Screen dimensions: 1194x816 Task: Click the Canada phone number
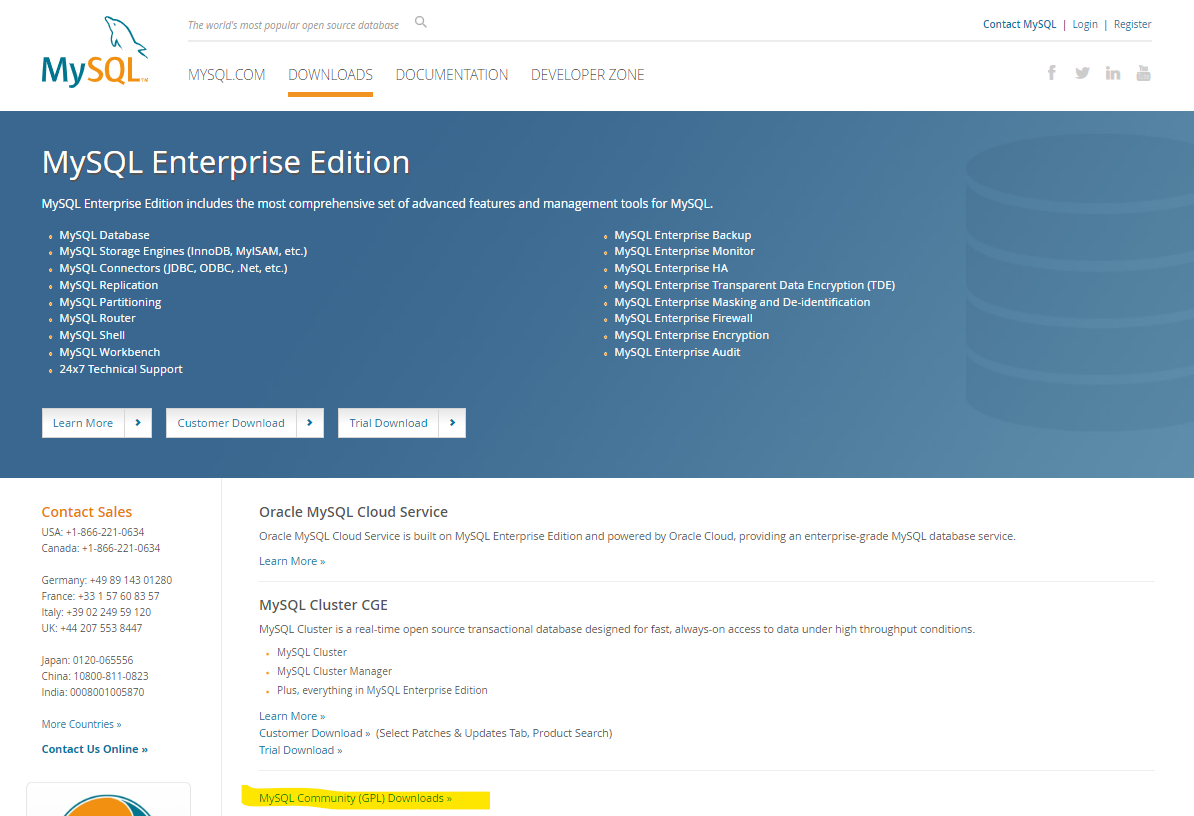[x=121, y=548]
